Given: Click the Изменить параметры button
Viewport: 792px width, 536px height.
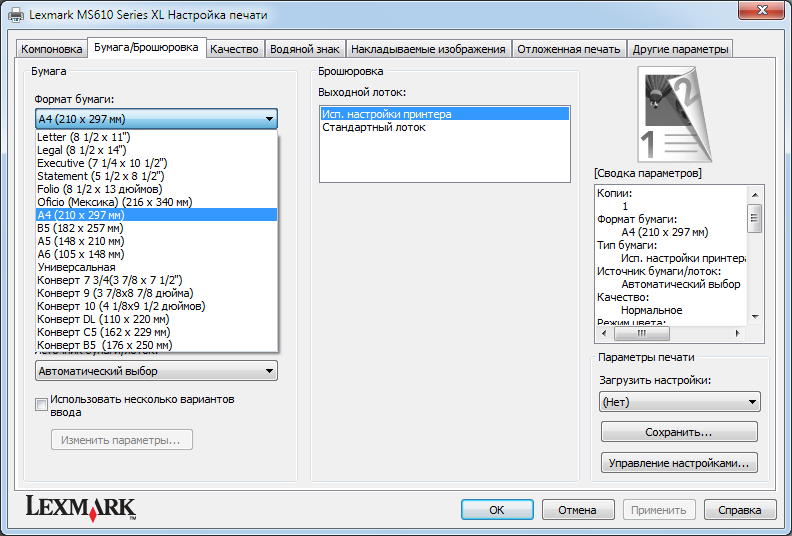Looking at the screenshot, I should (x=122, y=440).
